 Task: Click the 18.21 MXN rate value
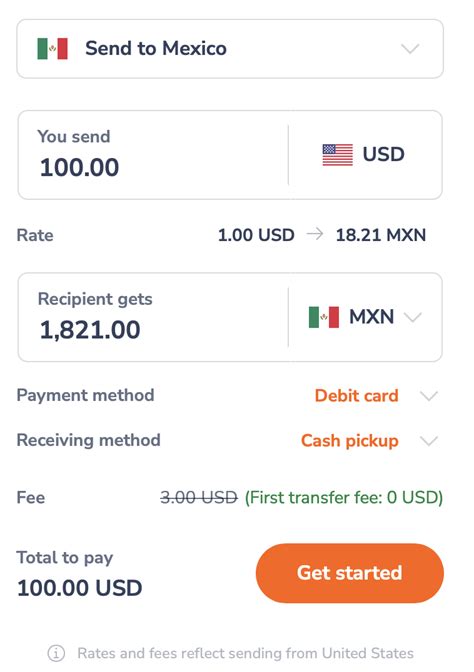381,235
